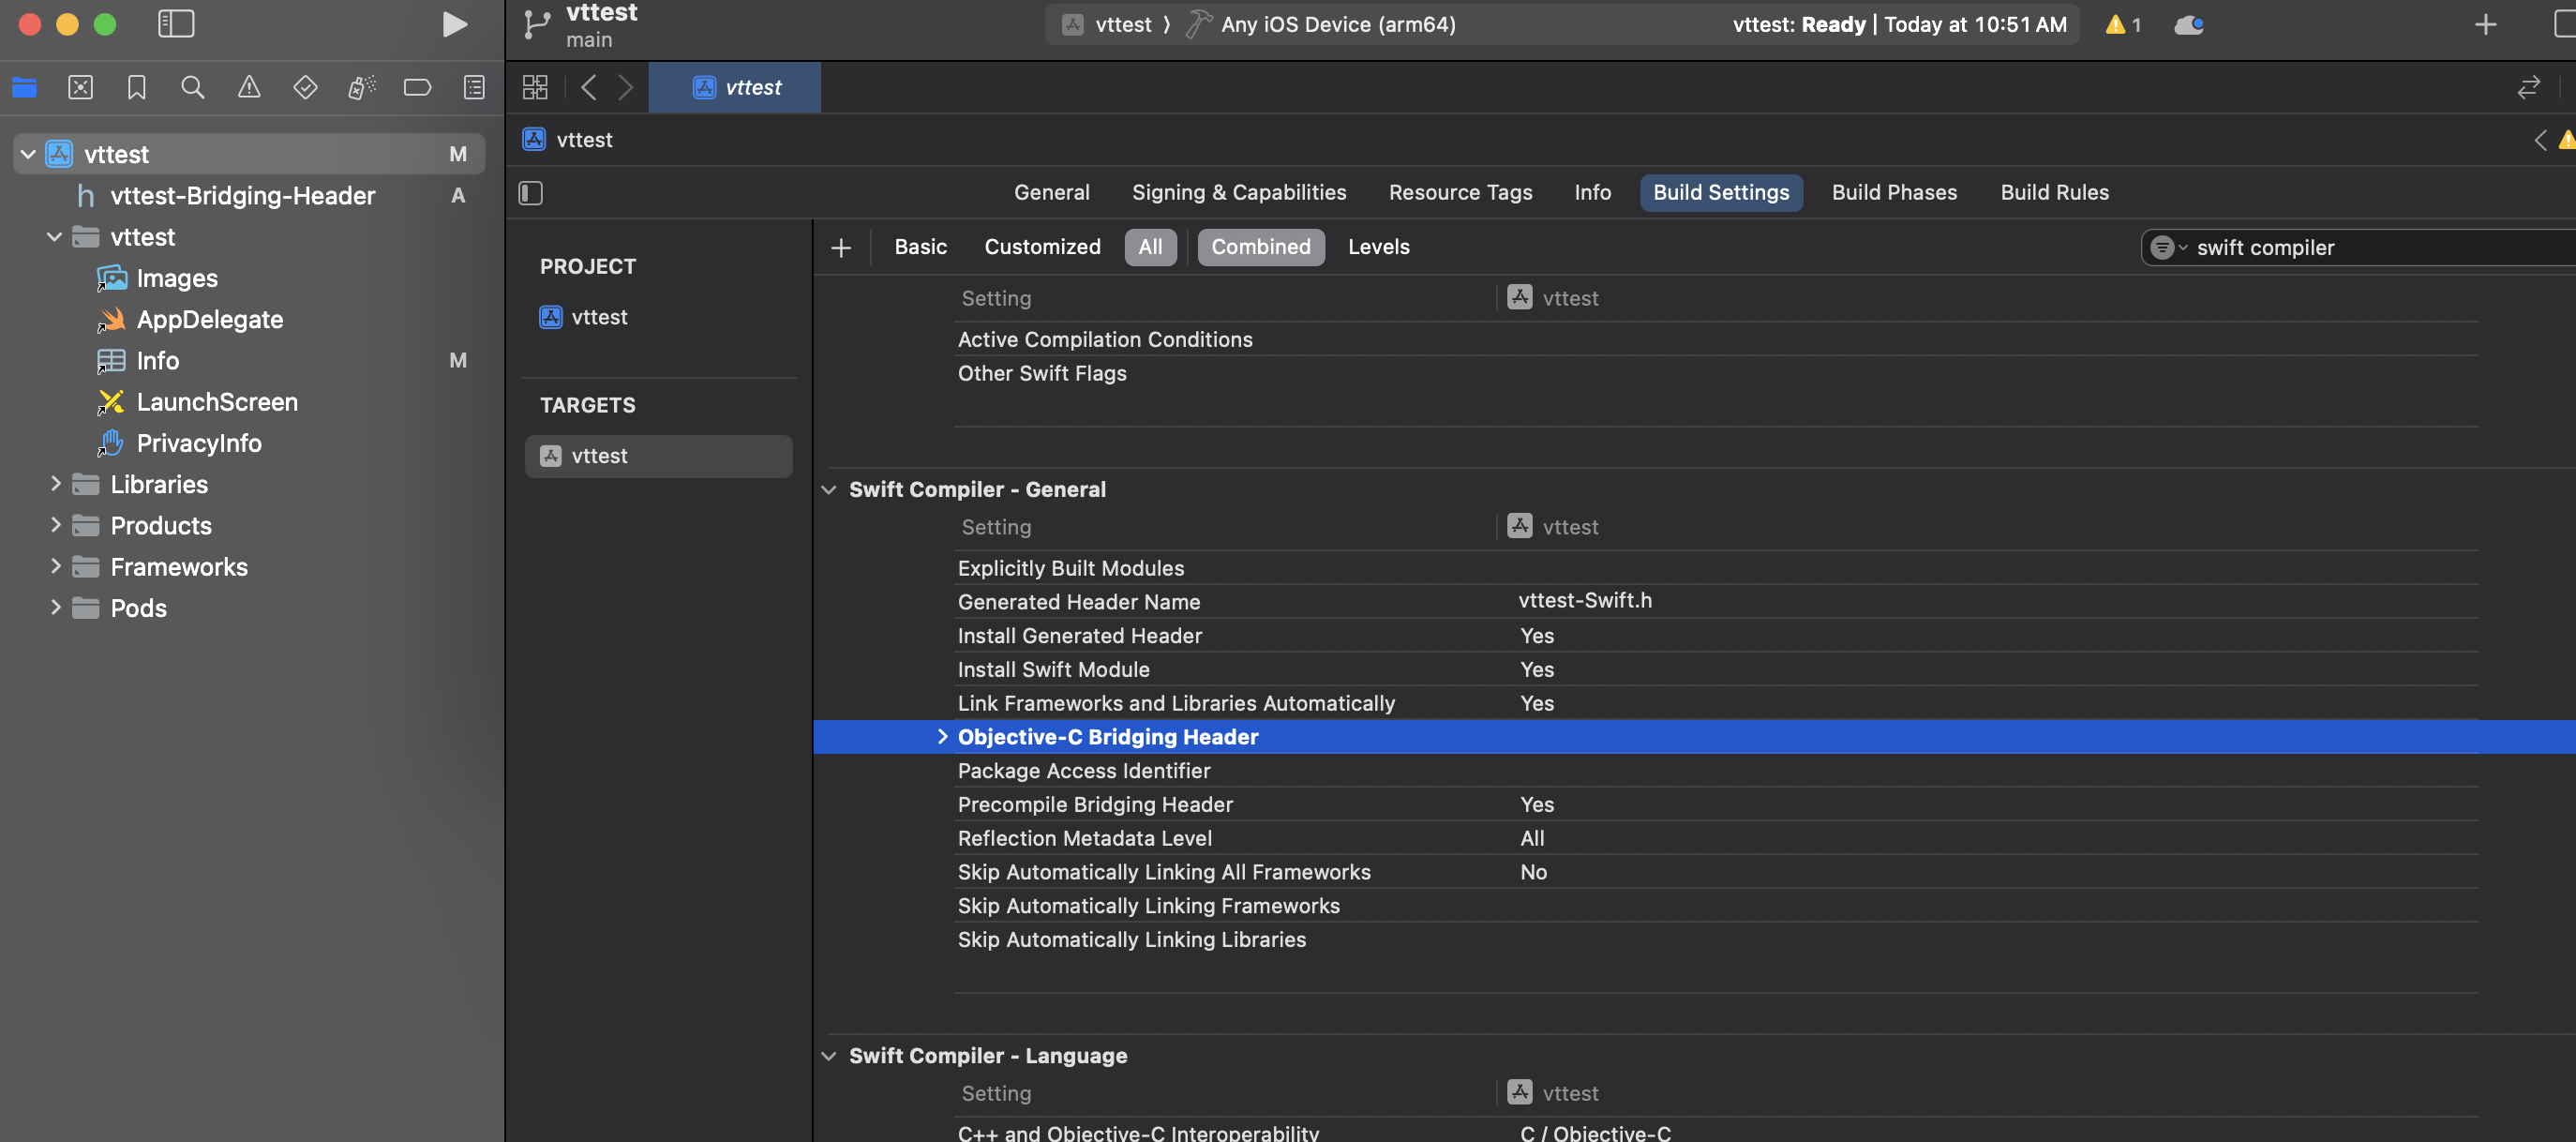Switch to the Info tab
The image size is (2576, 1142).
coord(1592,192)
